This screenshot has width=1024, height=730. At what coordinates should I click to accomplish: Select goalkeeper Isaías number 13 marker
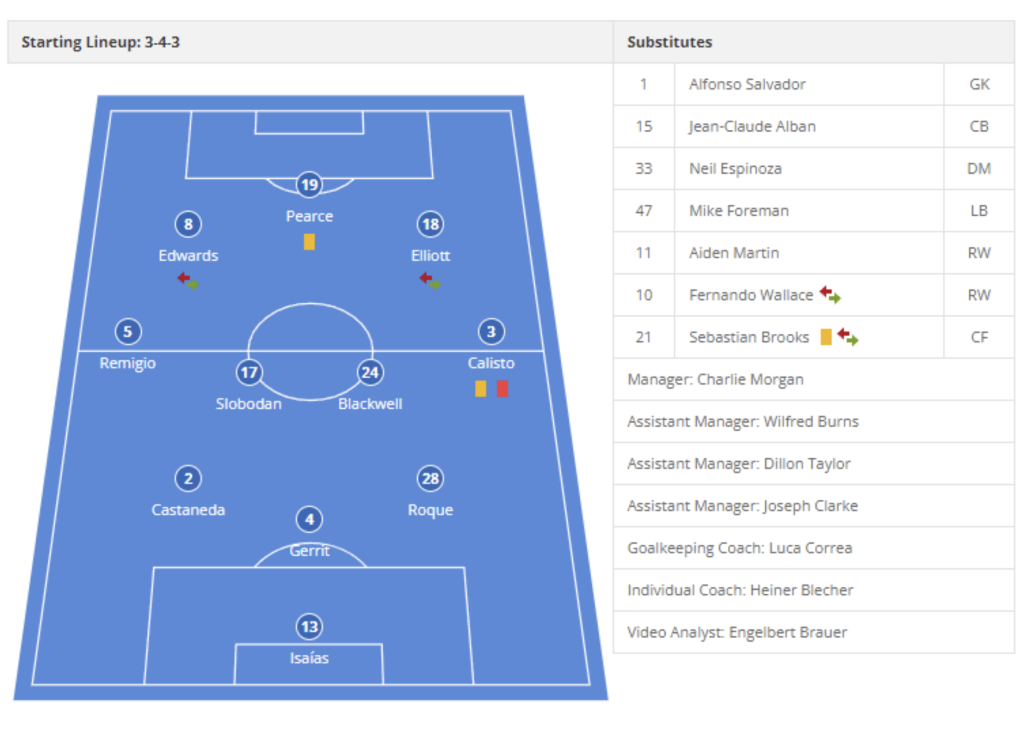(x=309, y=626)
